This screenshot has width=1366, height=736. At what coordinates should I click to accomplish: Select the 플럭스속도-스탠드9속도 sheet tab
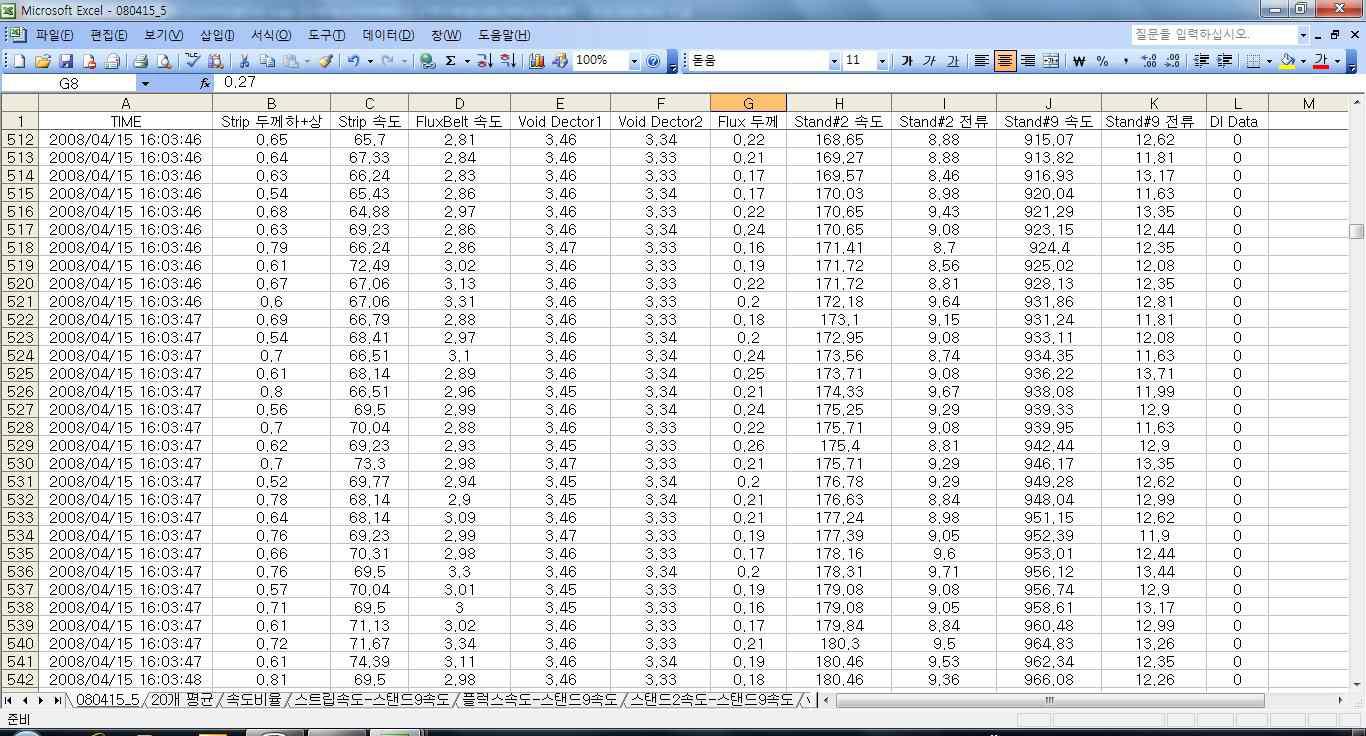539,700
